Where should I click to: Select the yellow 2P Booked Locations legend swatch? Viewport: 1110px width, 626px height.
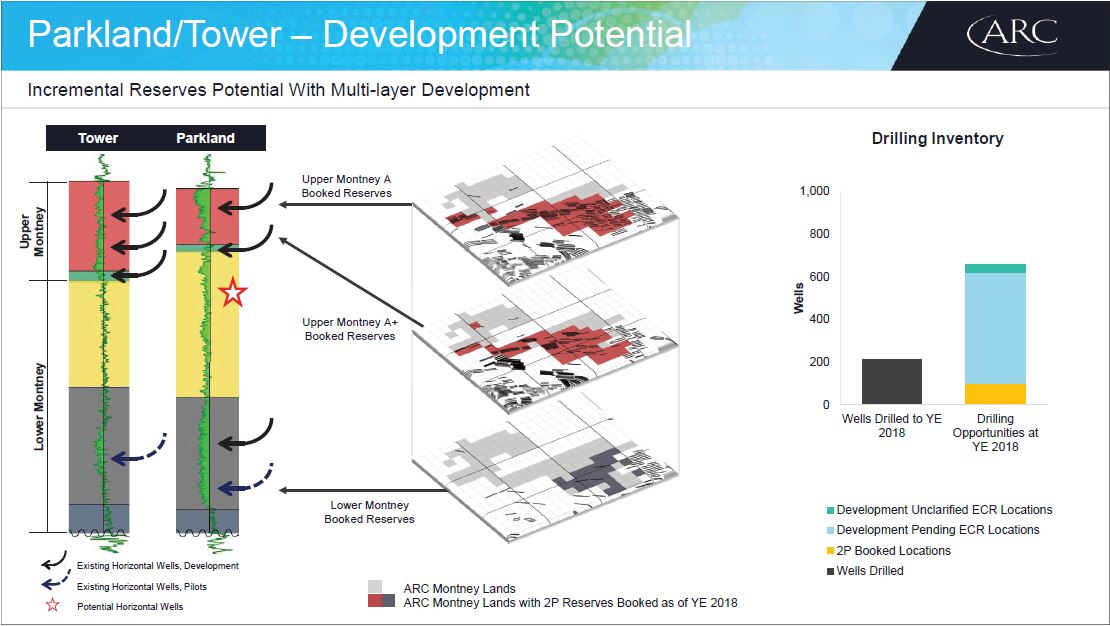[830, 550]
